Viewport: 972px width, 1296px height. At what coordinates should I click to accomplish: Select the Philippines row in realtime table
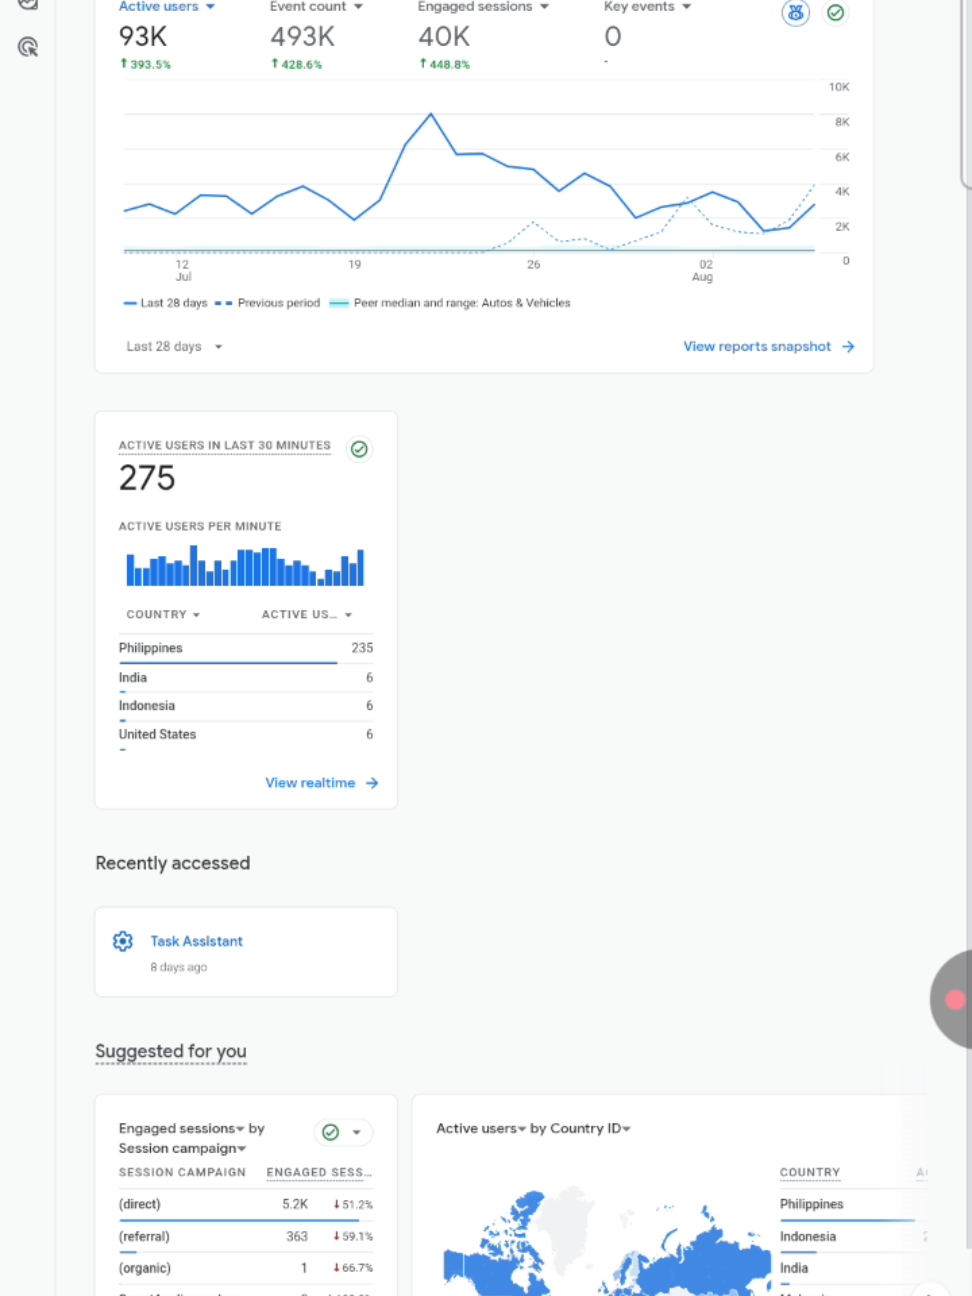246,648
